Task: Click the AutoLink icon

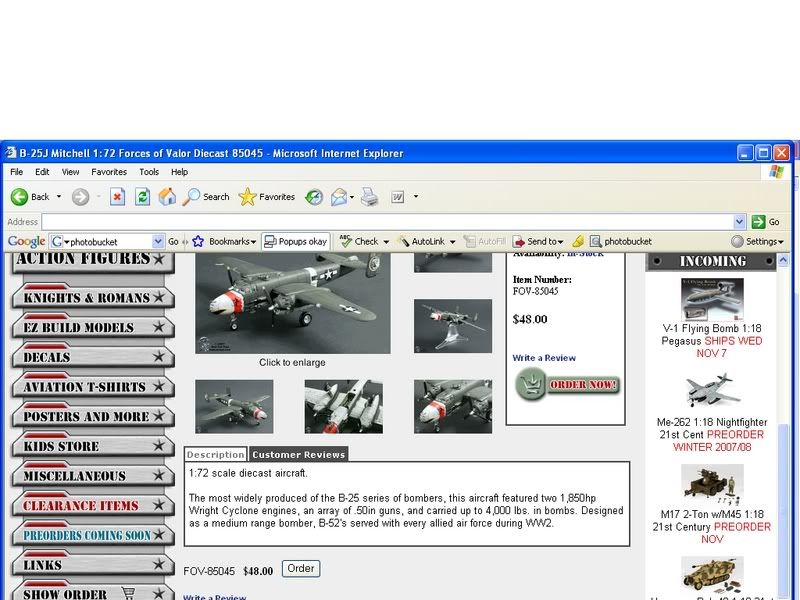Action: (x=404, y=241)
